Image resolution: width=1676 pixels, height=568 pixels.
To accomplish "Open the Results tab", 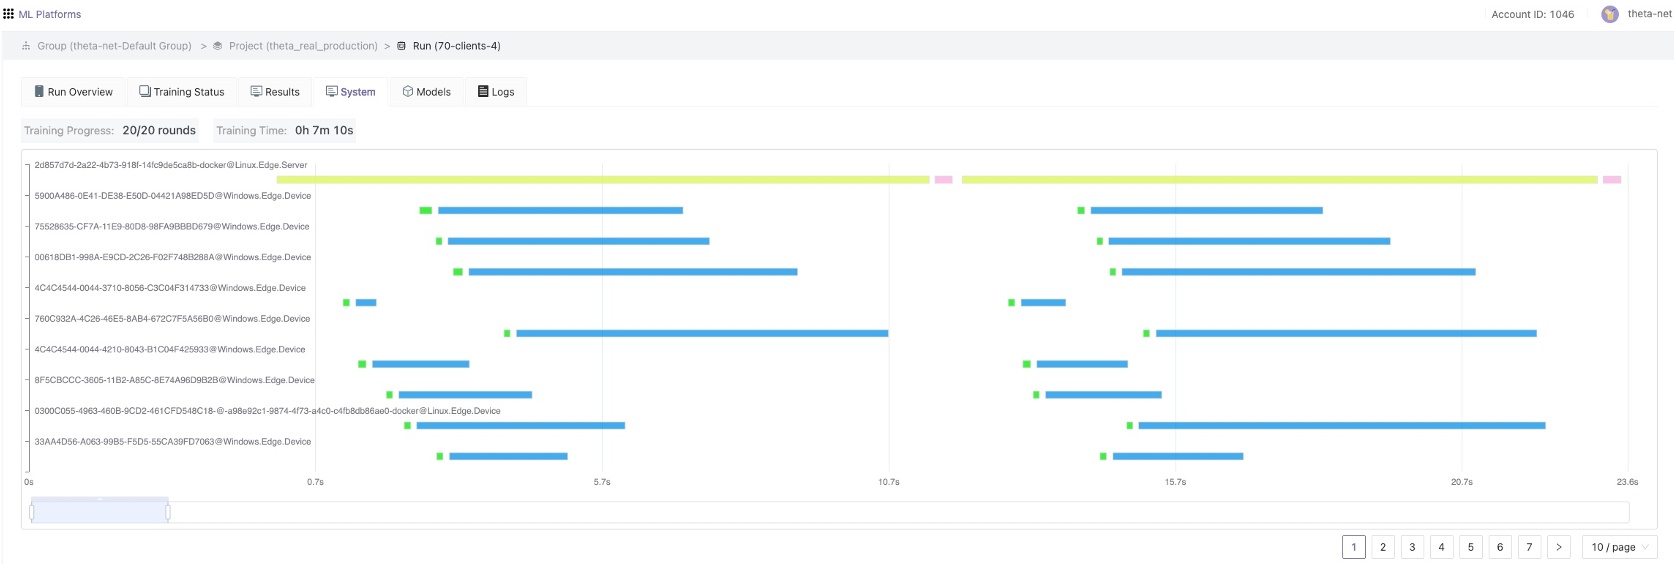I will [x=275, y=92].
